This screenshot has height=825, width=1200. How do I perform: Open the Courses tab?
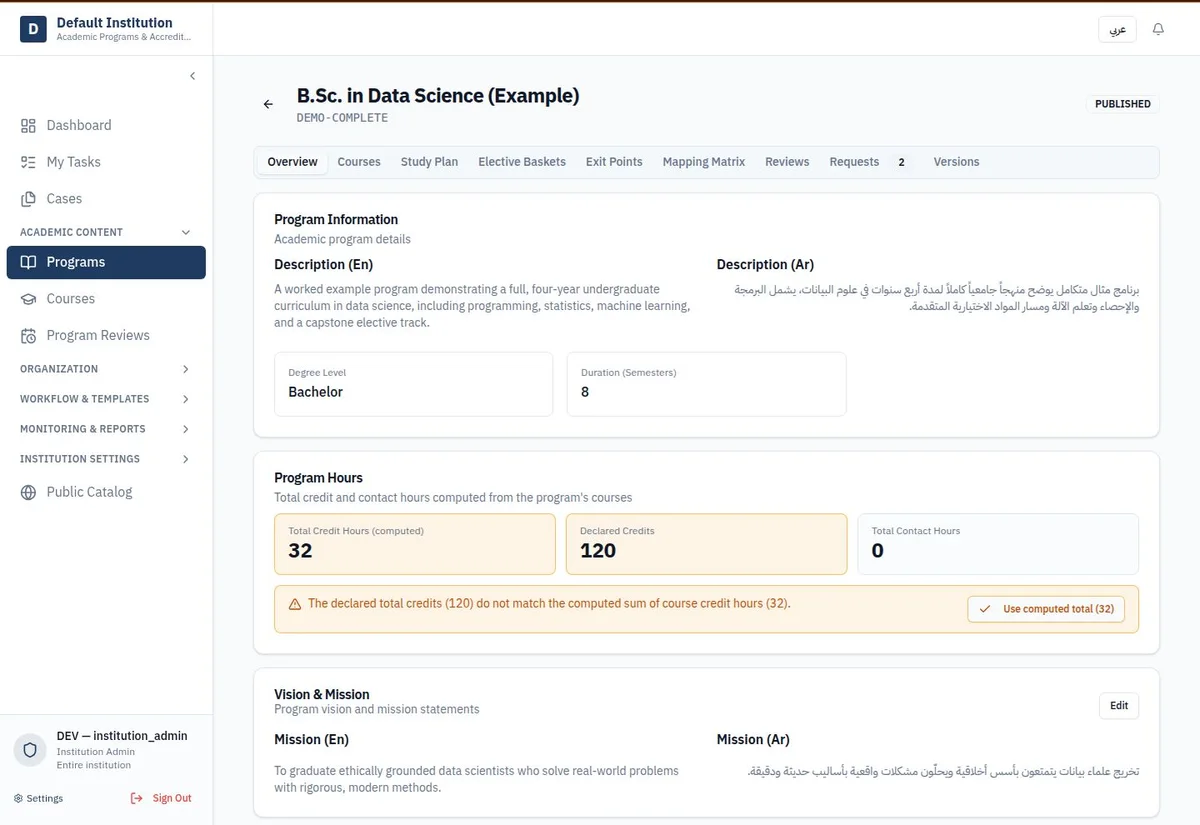tap(359, 162)
